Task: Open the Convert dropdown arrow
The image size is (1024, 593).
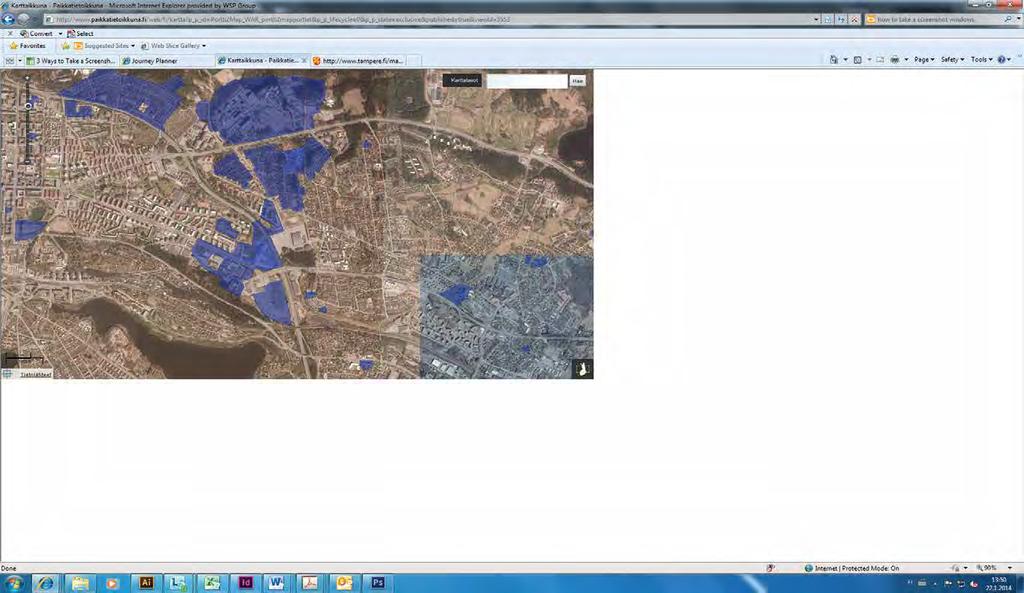Action: (60, 33)
